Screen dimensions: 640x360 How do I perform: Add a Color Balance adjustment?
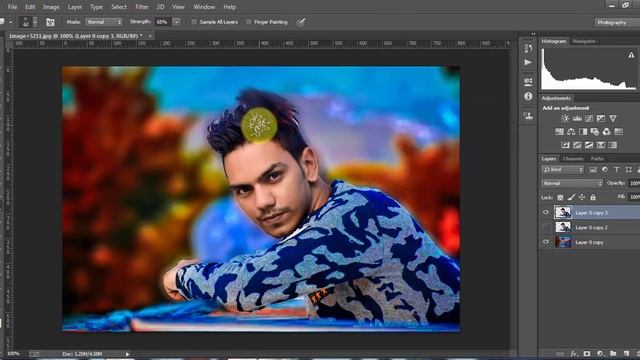pos(571,131)
